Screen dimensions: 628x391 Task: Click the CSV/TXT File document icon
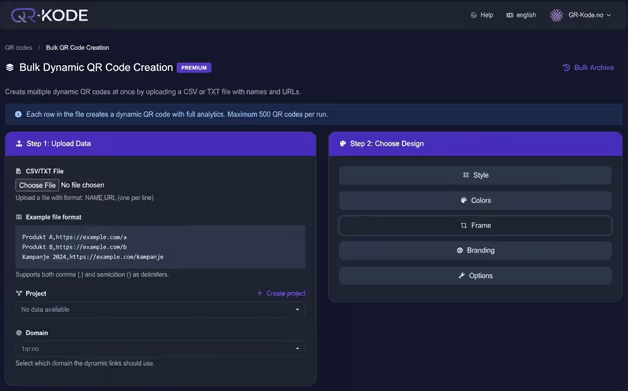pos(18,171)
